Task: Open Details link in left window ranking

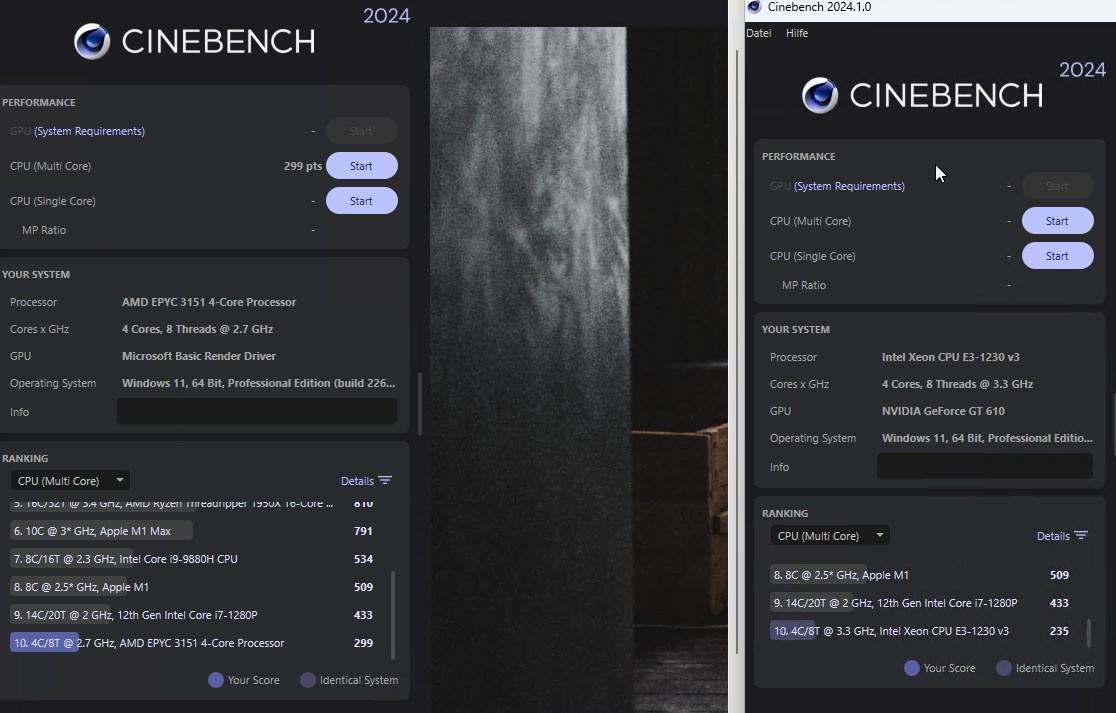Action: click(357, 481)
